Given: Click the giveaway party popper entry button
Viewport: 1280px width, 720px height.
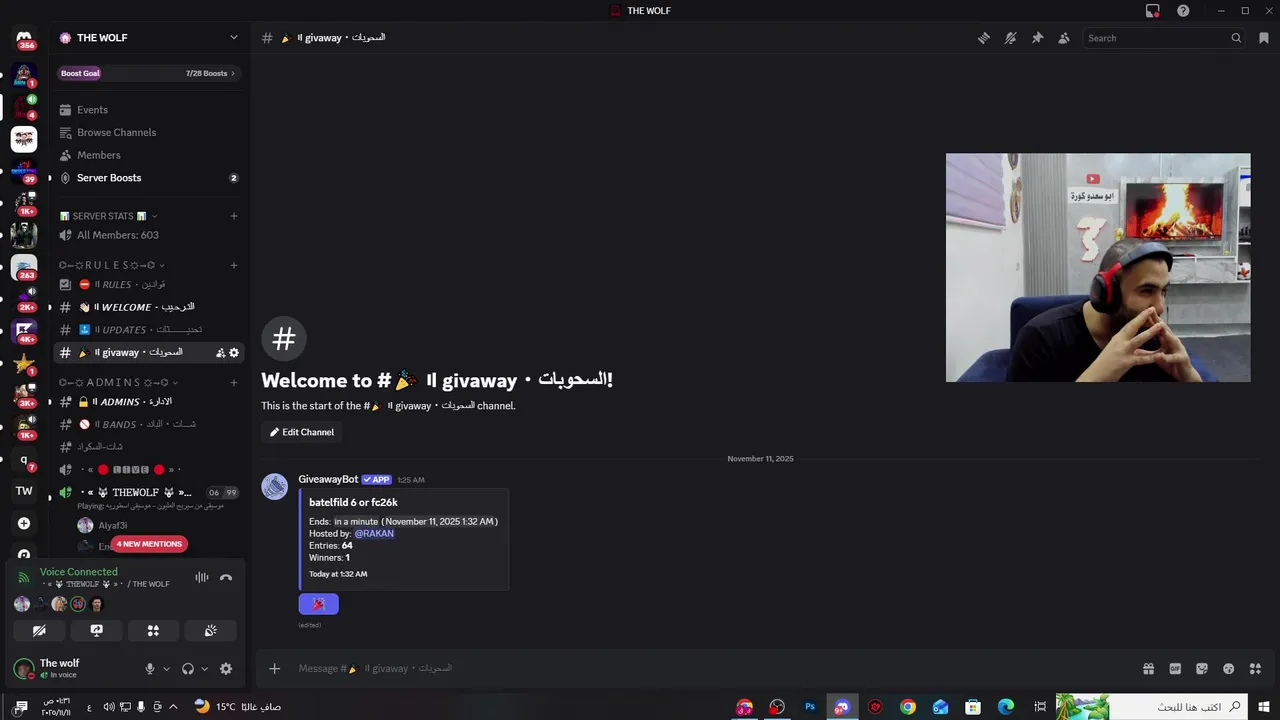Looking at the screenshot, I should click(318, 604).
